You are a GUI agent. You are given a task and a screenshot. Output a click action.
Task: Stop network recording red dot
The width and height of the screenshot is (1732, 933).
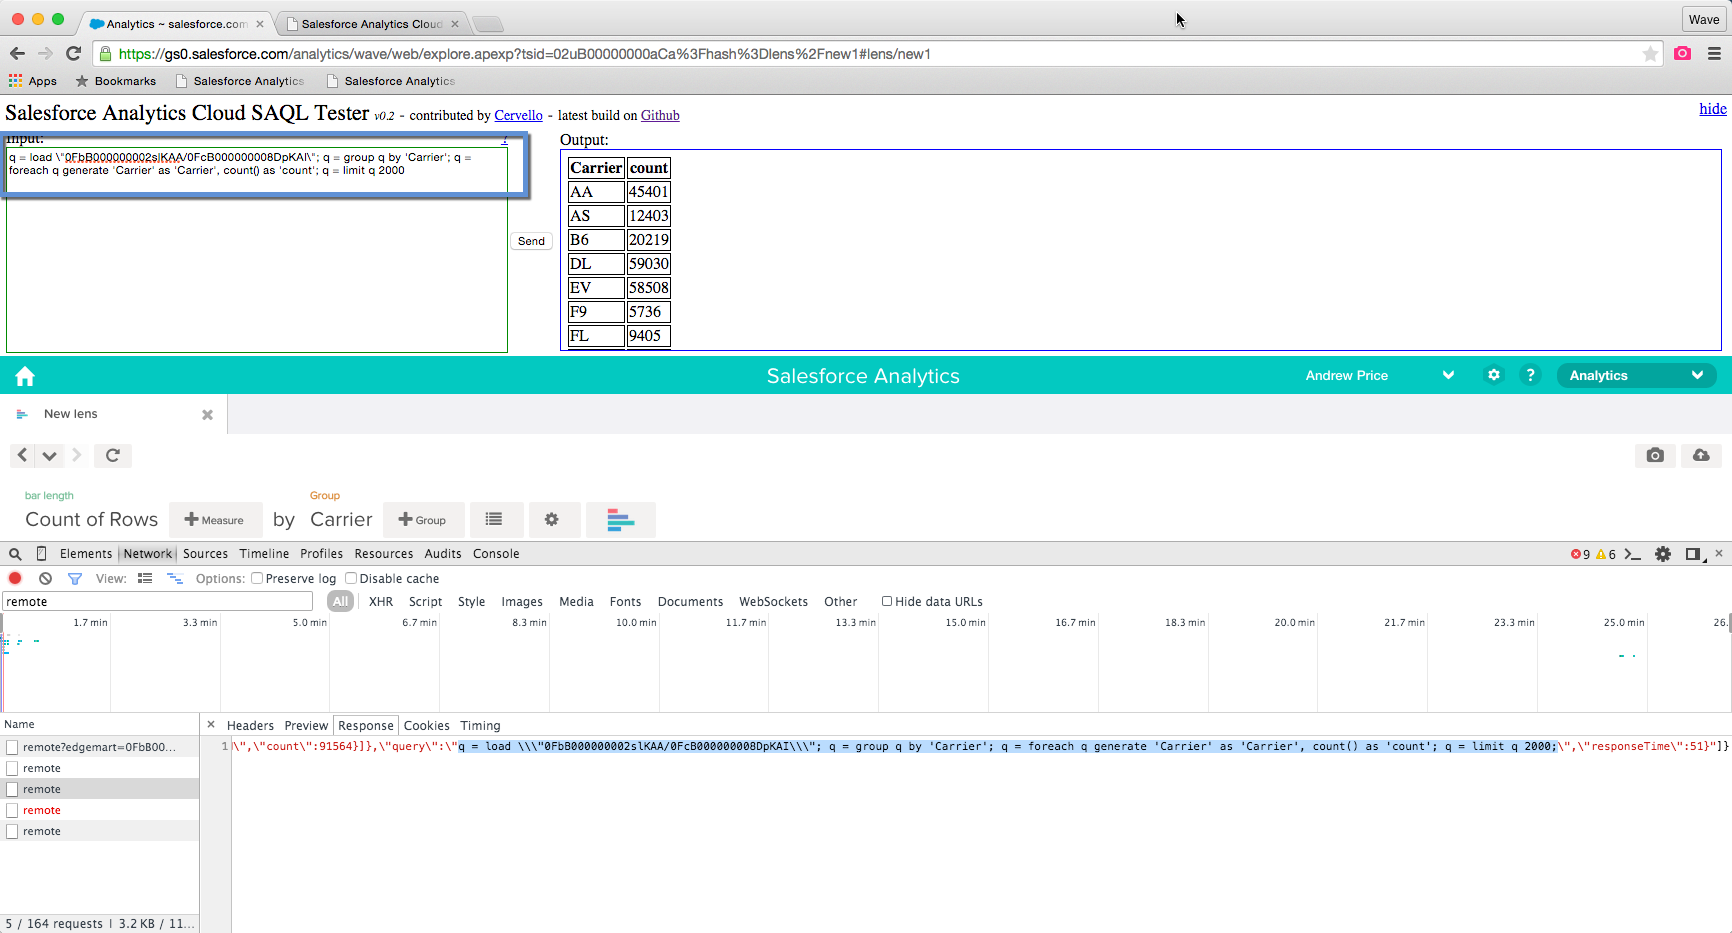pos(15,578)
